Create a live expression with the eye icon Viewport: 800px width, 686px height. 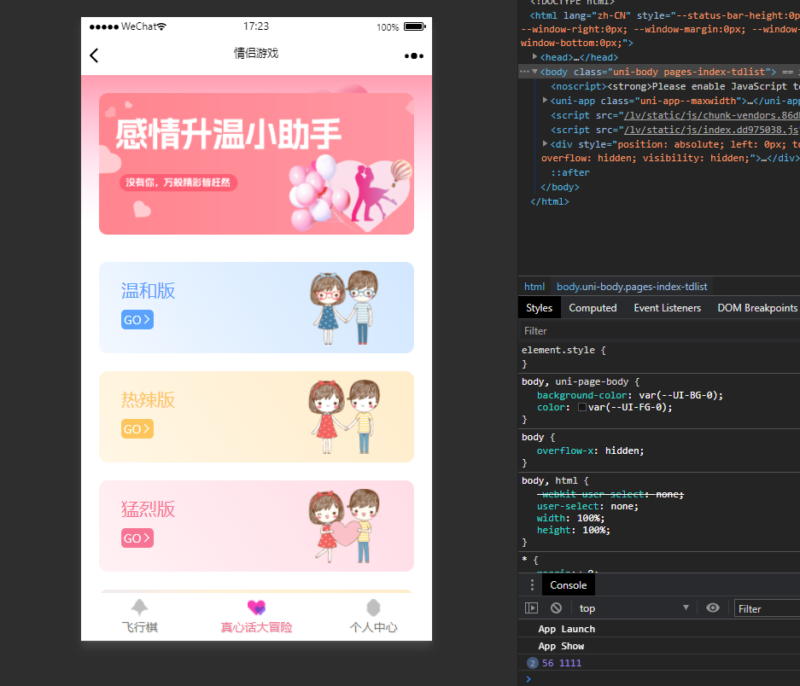point(713,607)
